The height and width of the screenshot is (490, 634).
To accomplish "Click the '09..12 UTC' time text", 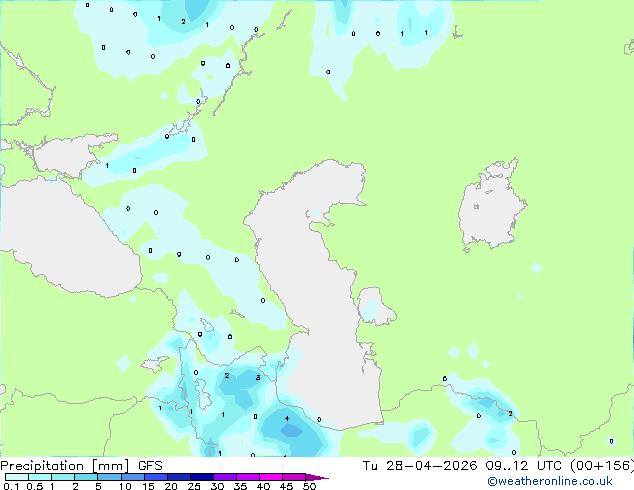I will click(524, 466).
